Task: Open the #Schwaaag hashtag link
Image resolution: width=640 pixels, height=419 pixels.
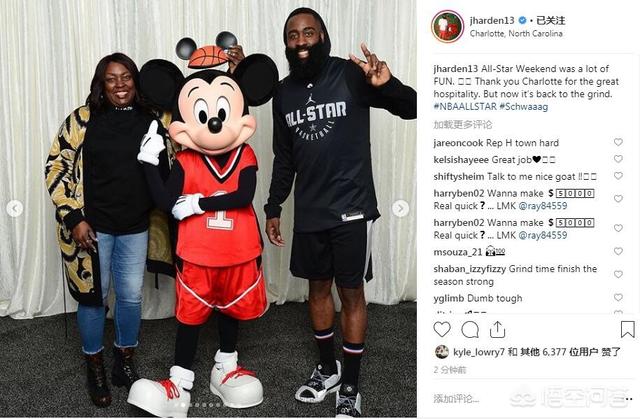Action: (x=523, y=106)
